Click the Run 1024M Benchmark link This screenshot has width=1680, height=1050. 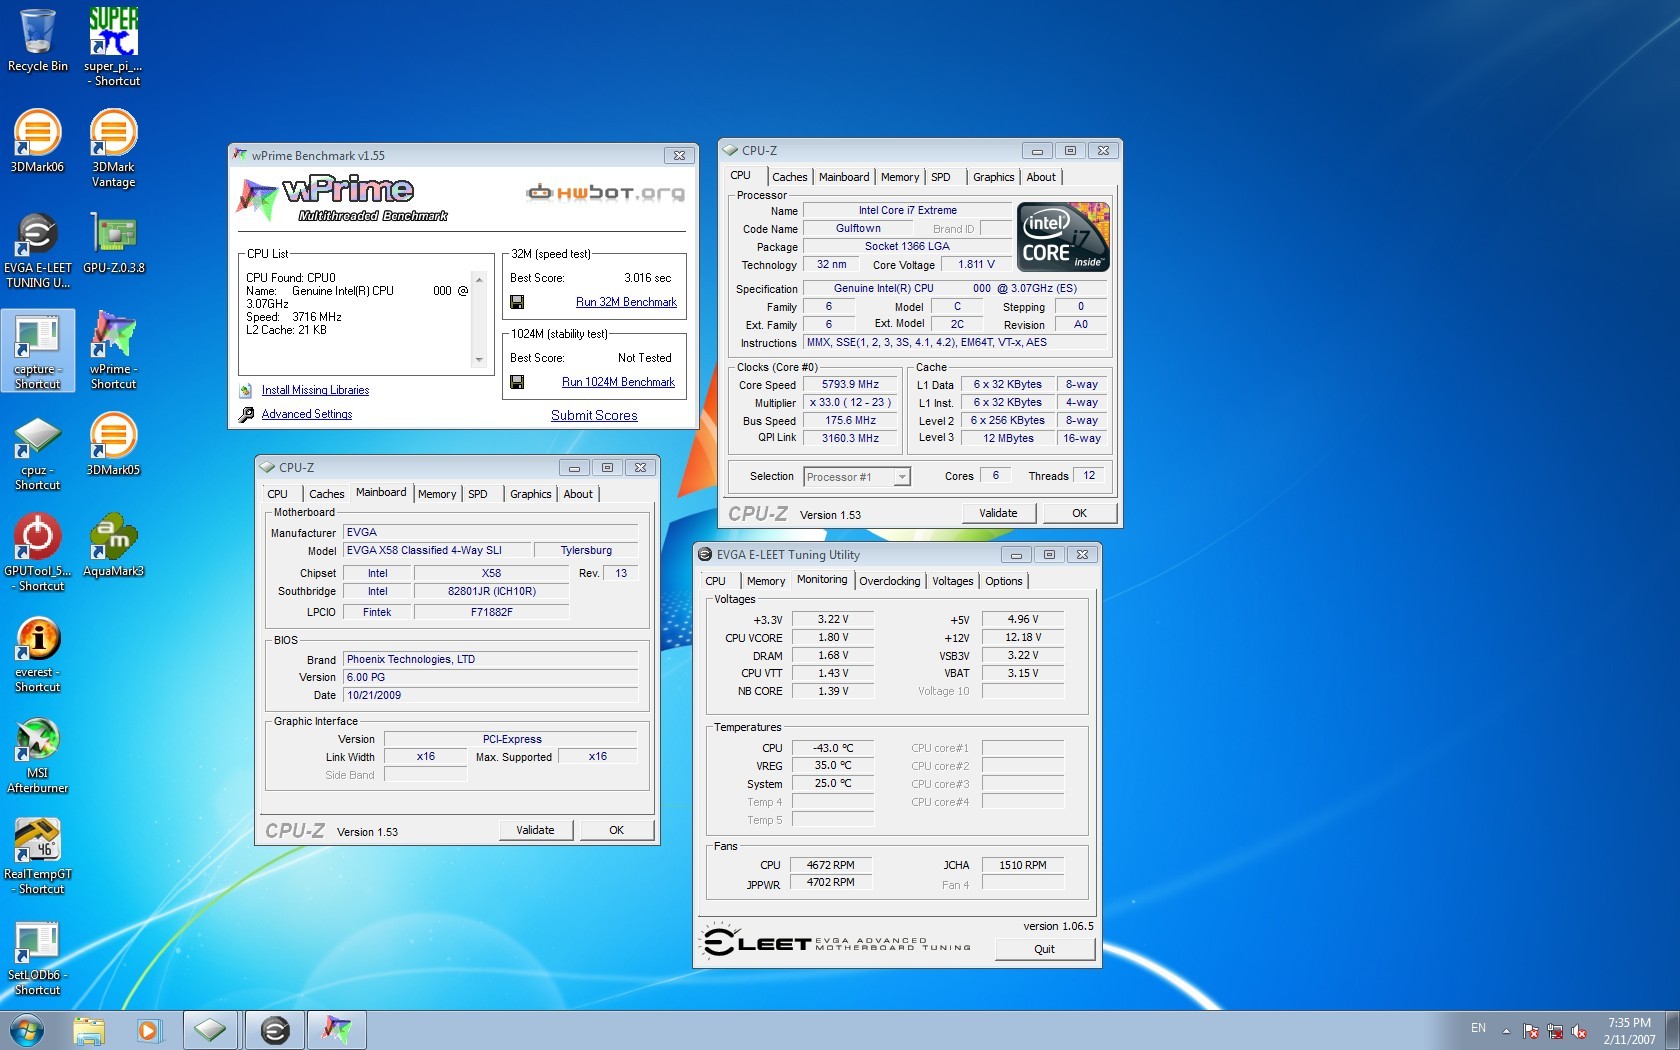(x=617, y=382)
